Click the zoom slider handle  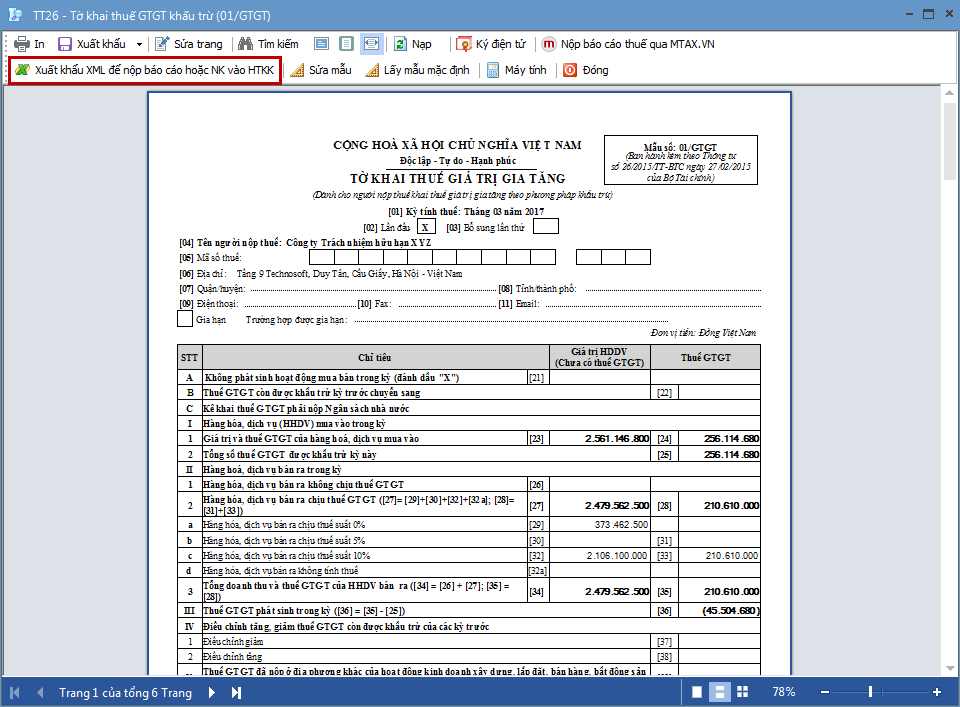click(x=870, y=692)
